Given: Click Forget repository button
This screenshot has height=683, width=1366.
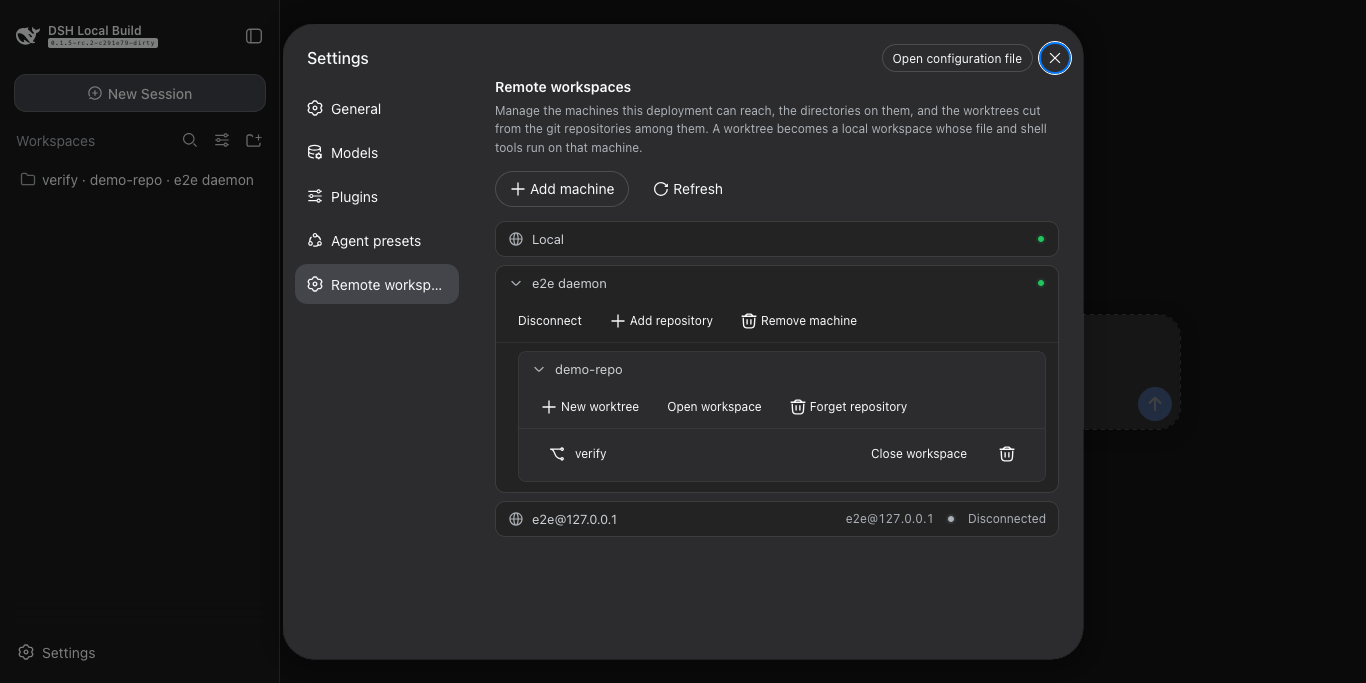Looking at the screenshot, I should (849, 407).
